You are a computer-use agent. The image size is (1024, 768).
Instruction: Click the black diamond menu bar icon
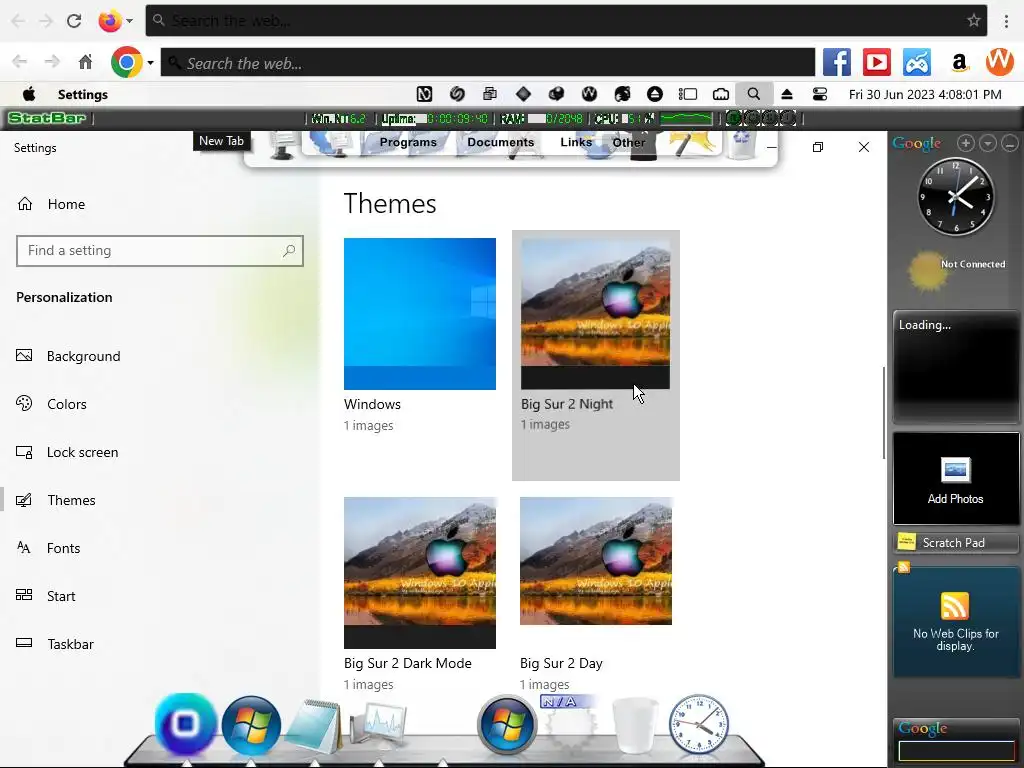click(x=523, y=94)
